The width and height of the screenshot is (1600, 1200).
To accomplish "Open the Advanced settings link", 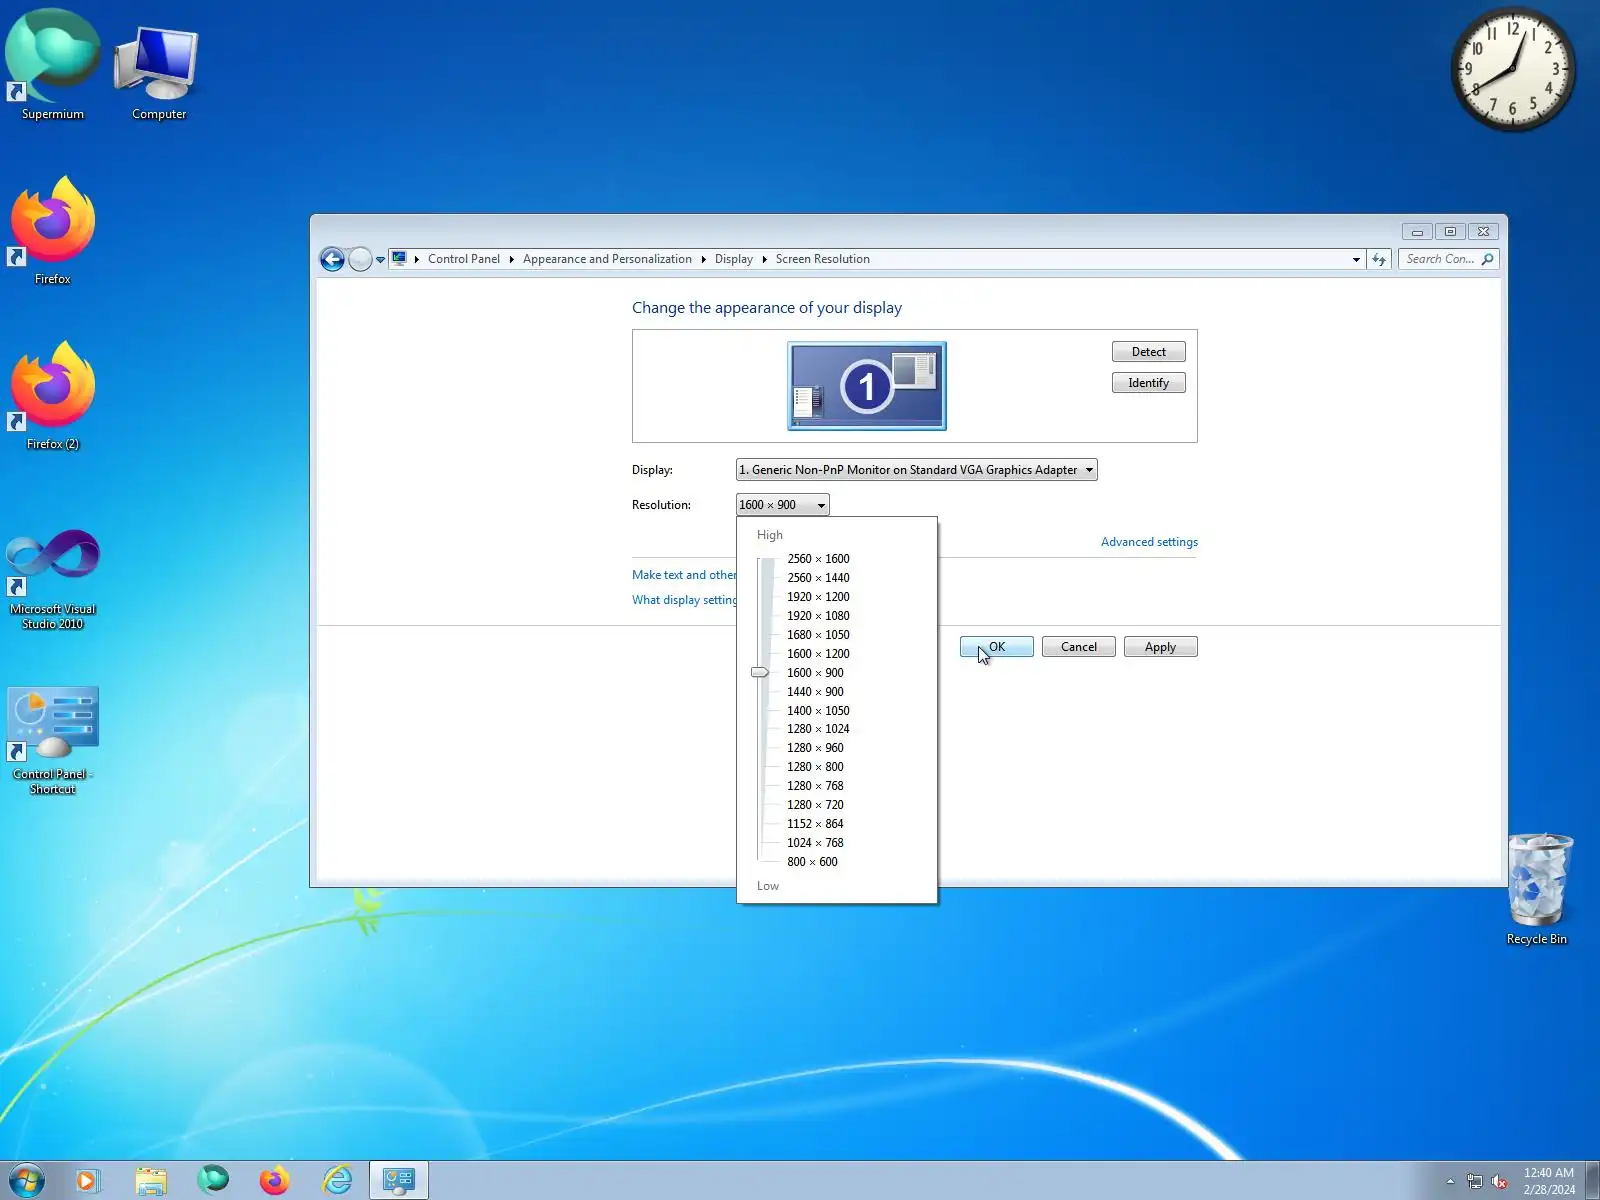I will pyautogui.click(x=1149, y=542).
